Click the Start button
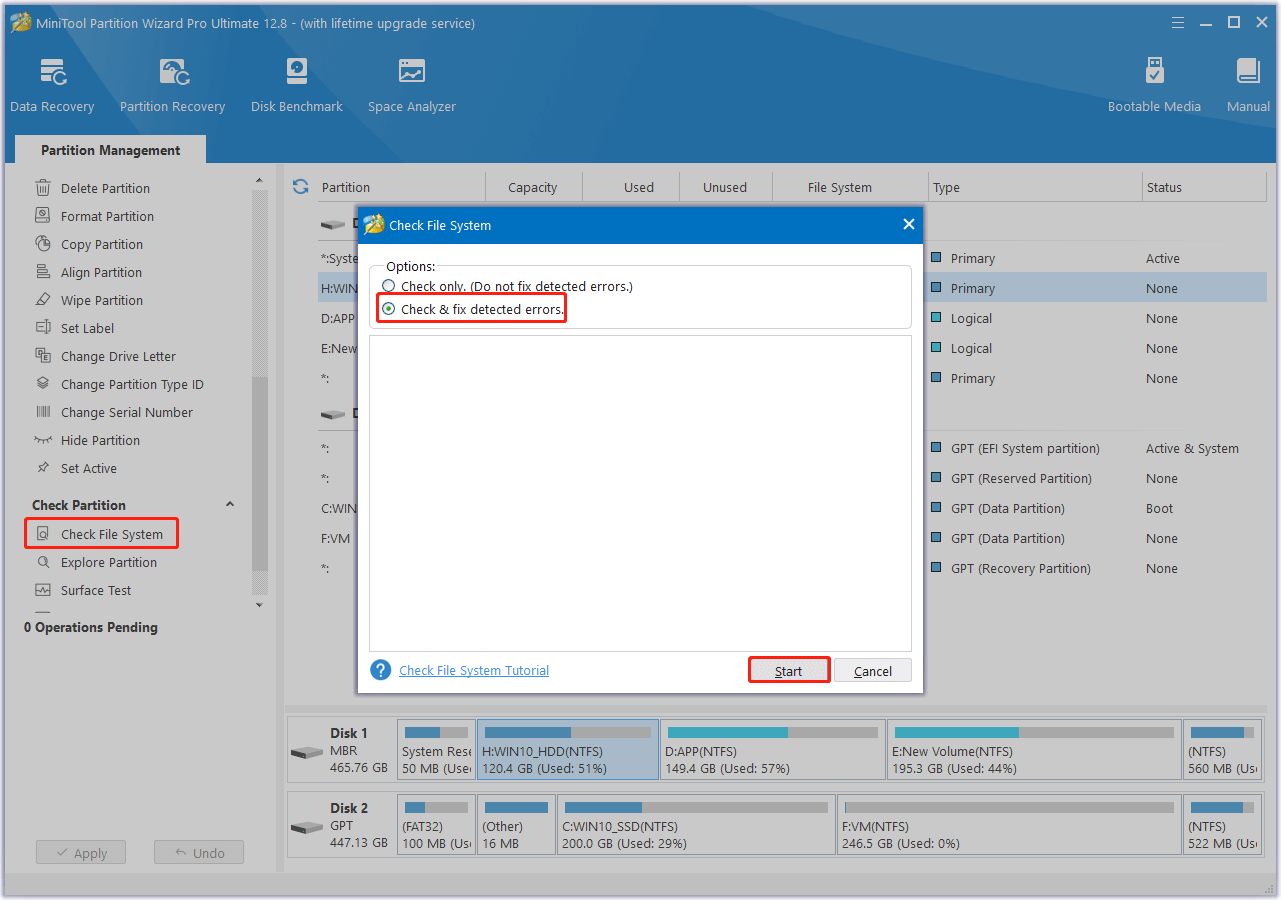 [789, 671]
